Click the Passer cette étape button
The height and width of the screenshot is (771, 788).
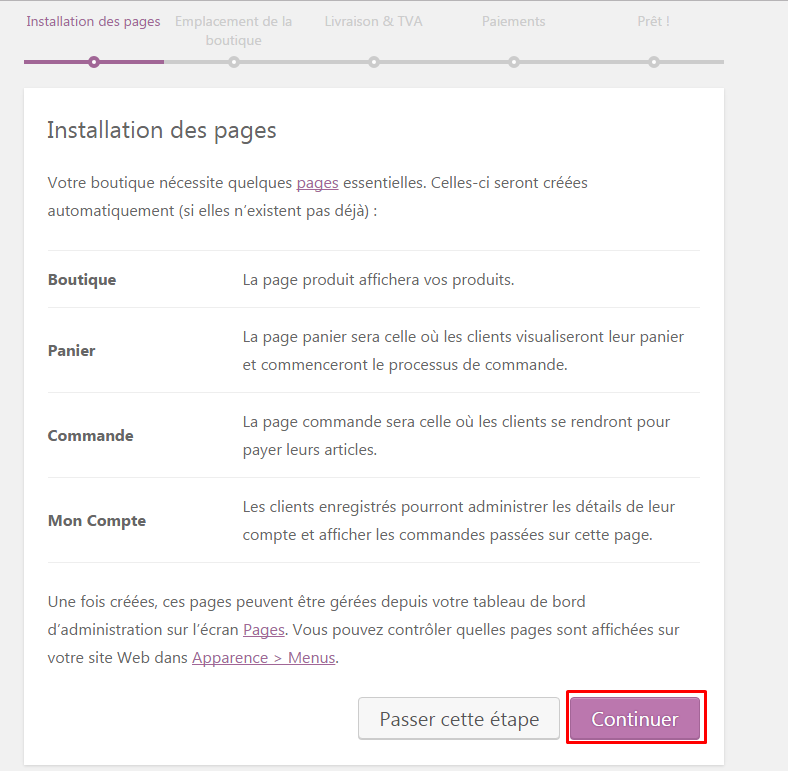point(459,718)
